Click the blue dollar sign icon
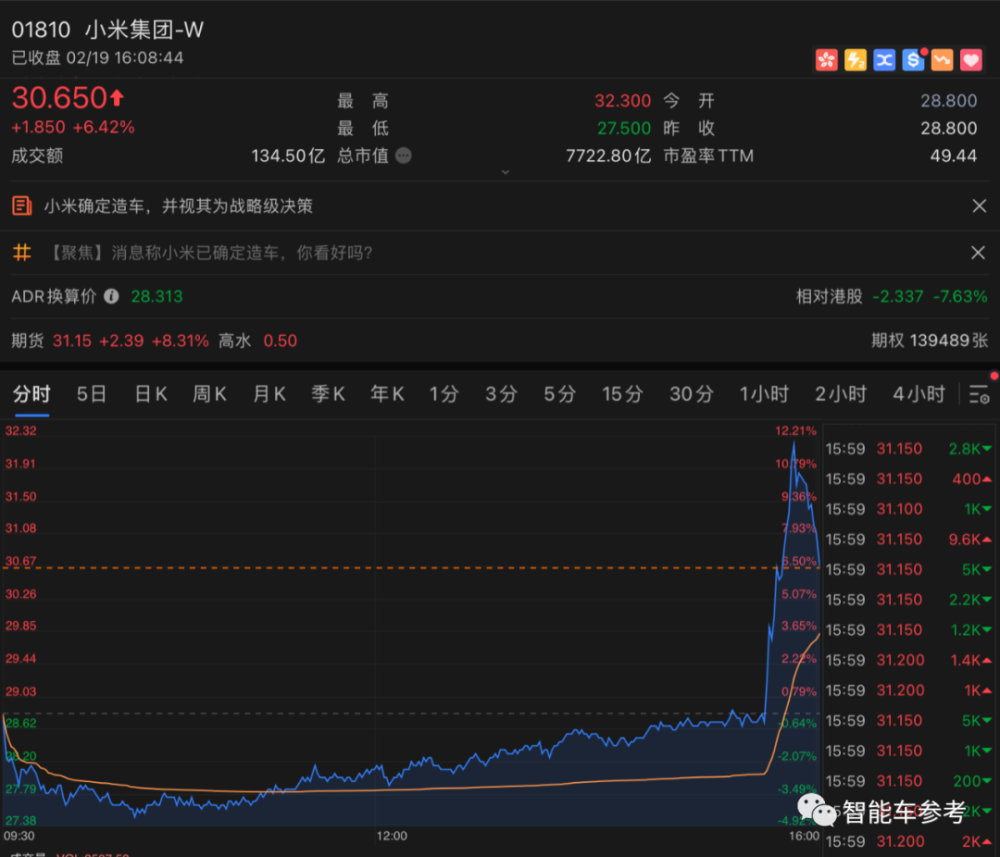Image resolution: width=1000 pixels, height=857 pixels. (x=913, y=61)
